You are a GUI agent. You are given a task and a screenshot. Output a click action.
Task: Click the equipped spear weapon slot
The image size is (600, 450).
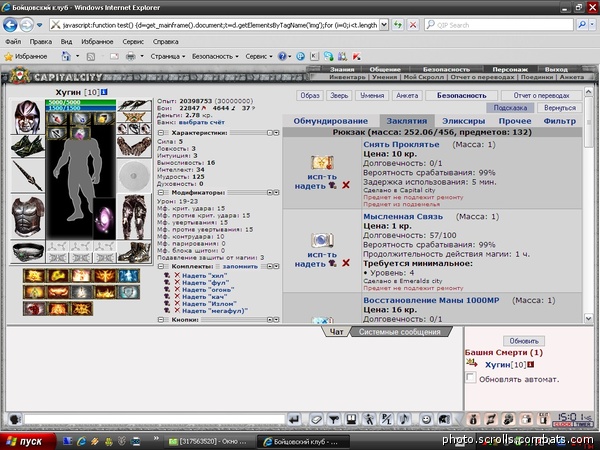[28, 176]
